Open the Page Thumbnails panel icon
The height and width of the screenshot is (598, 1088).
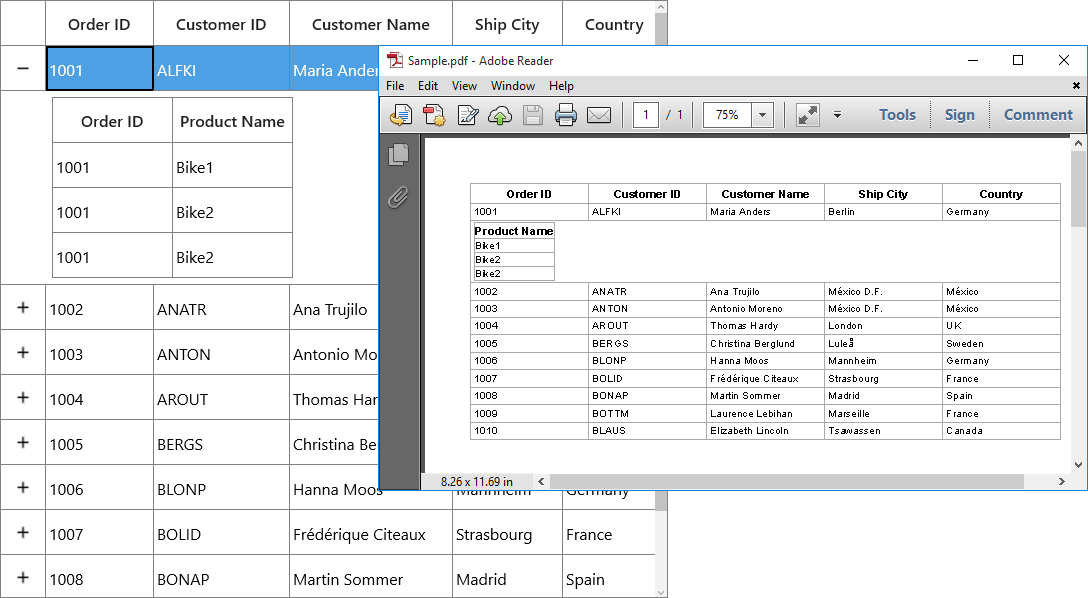[x=398, y=154]
